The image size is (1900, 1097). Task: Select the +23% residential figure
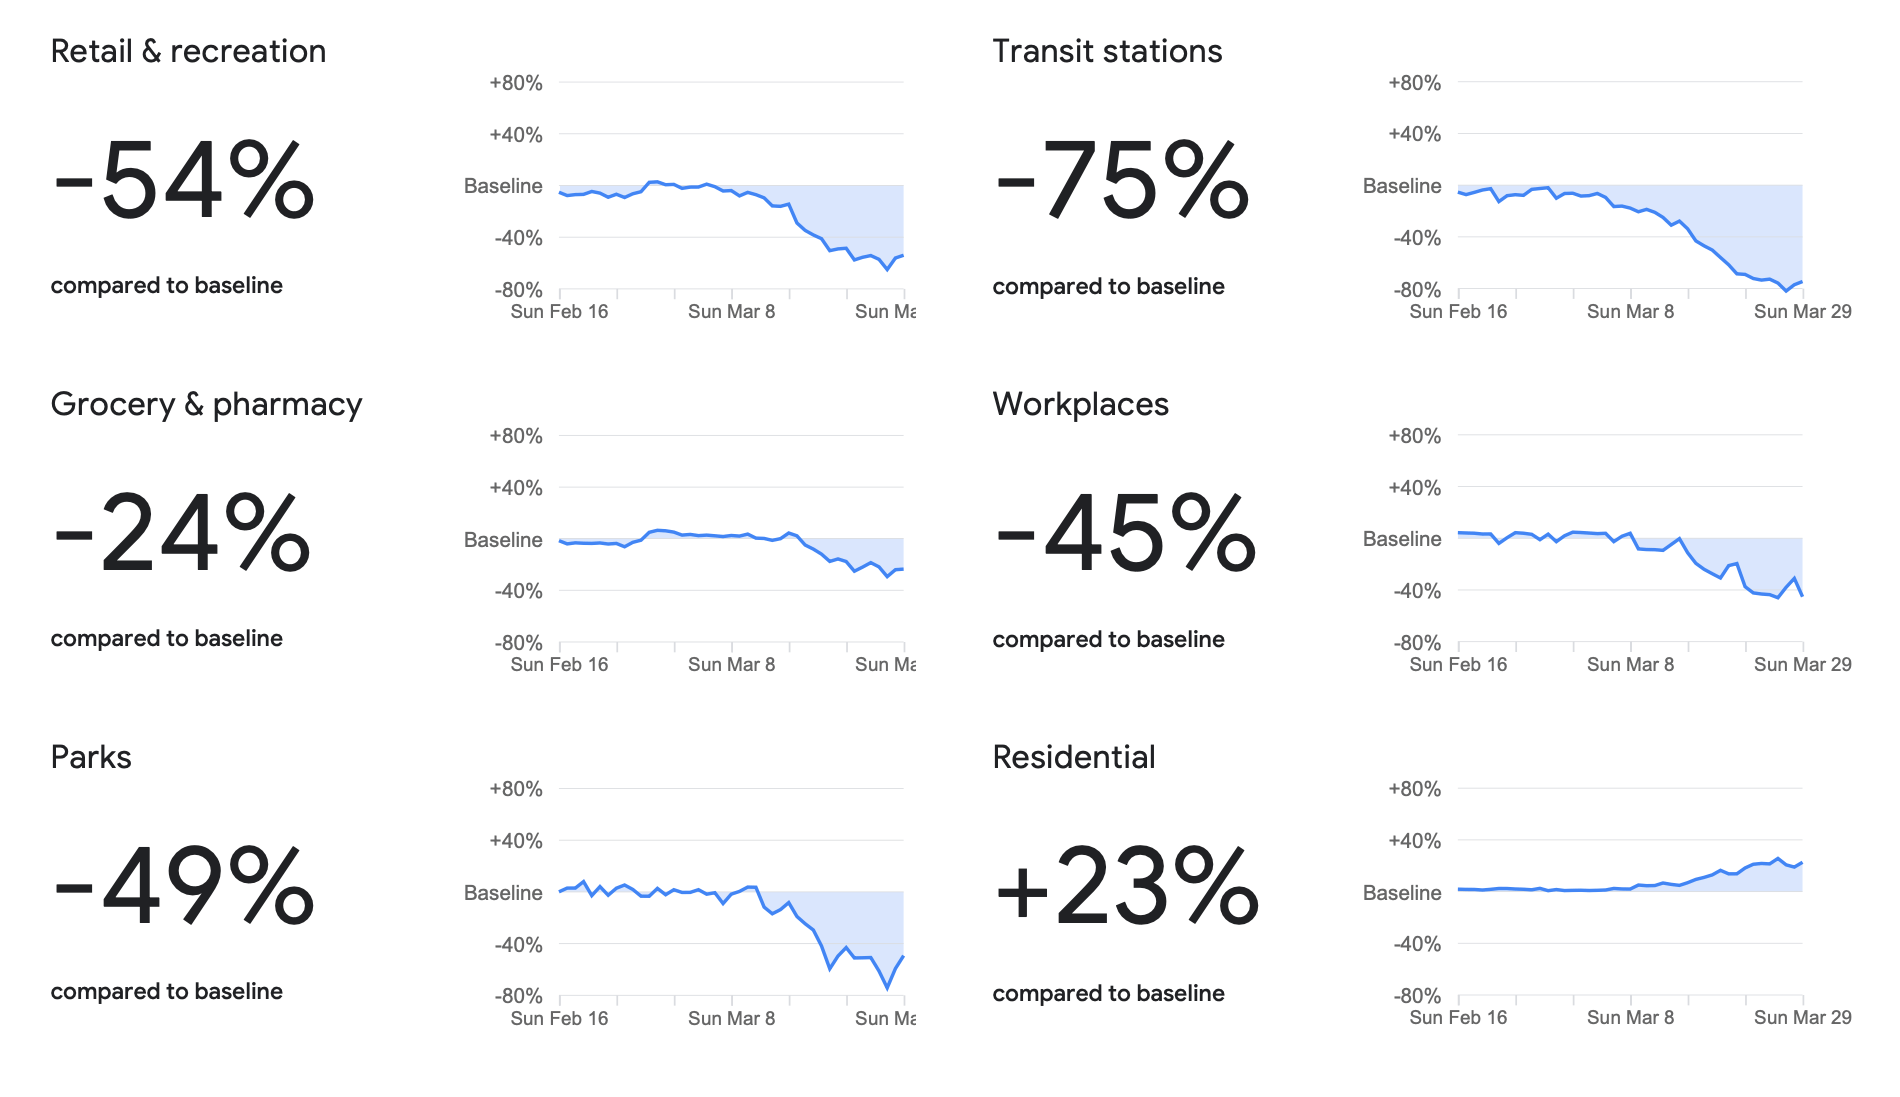(x=1127, y=887)
